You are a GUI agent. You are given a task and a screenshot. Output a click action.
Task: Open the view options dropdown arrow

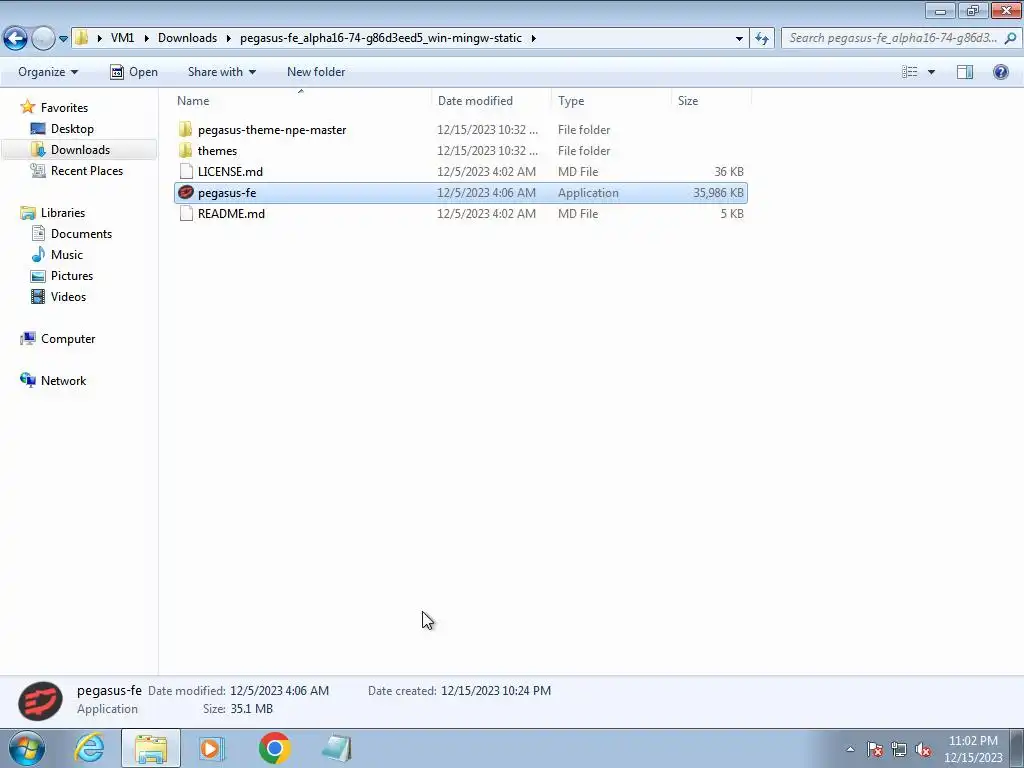click(931, 72)
